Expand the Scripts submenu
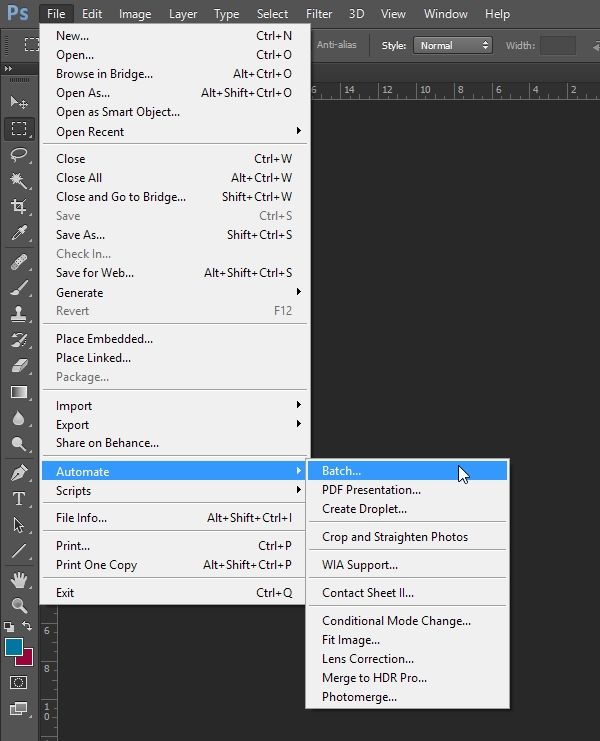600x741 pixels. coord(174,491)
